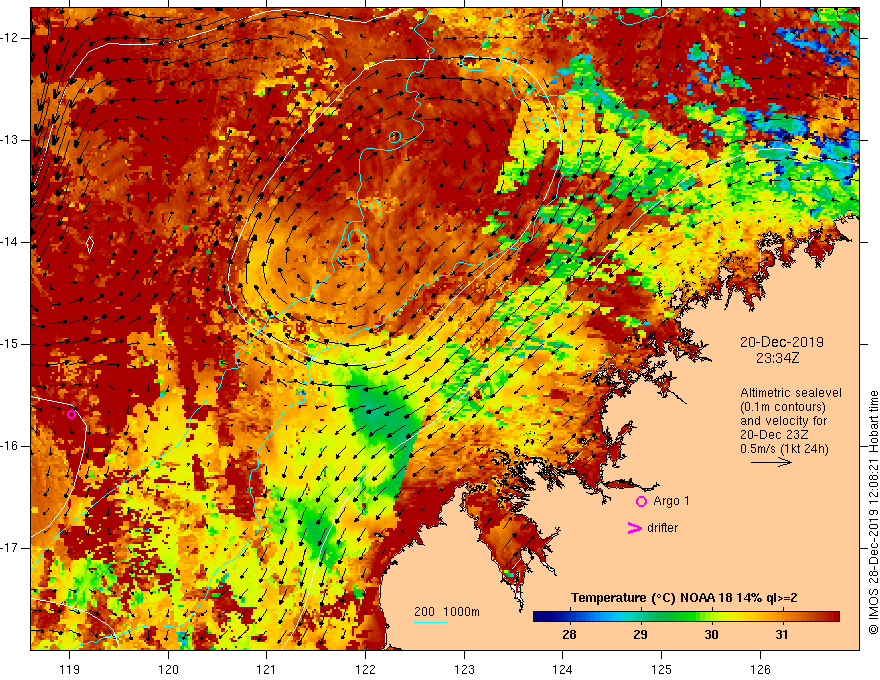This screenshot has height=680, width=880.
Task: Click the temperature color bar at 31
Action: click(782, 617)
